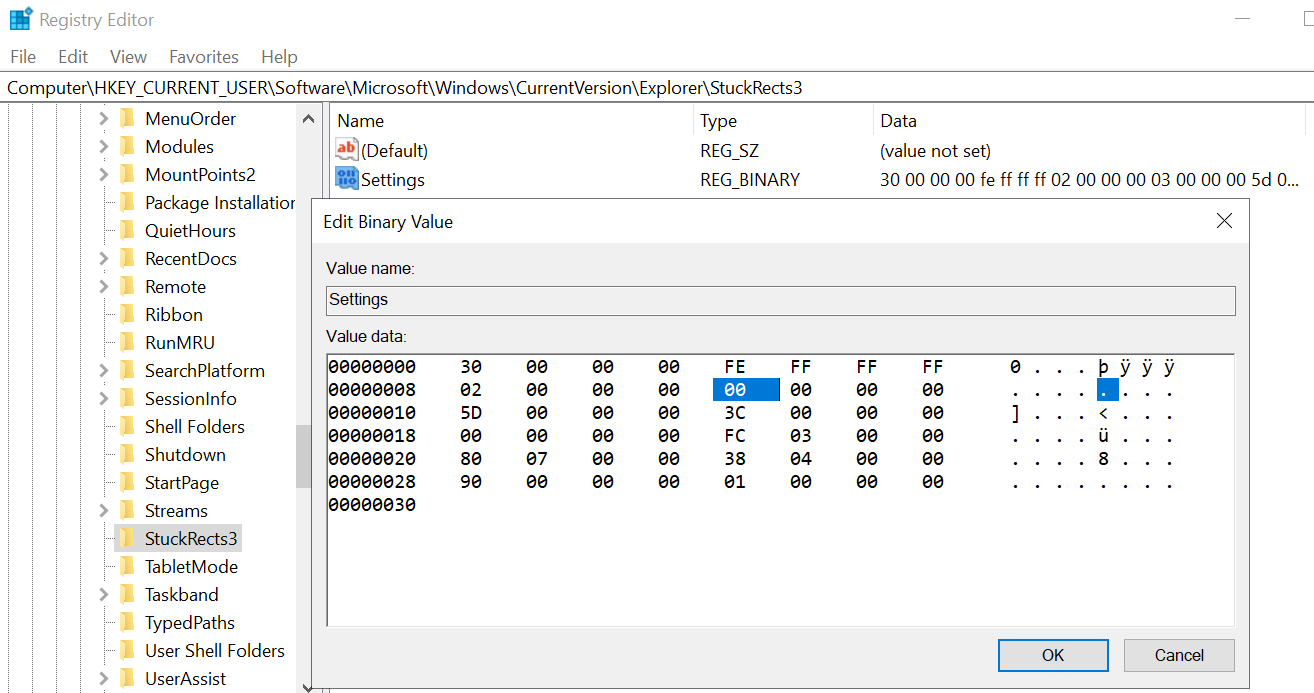The width and height of the screenshot is (1314, 693).
Task: Expand the Streams tree node
Action: [104, 510]
